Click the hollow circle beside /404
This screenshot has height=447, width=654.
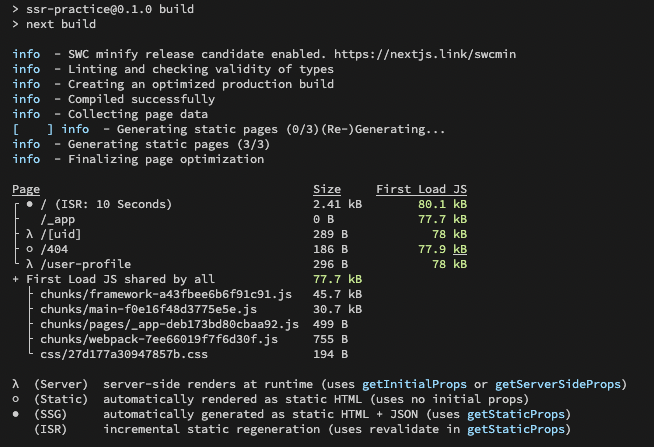point(30,249)
